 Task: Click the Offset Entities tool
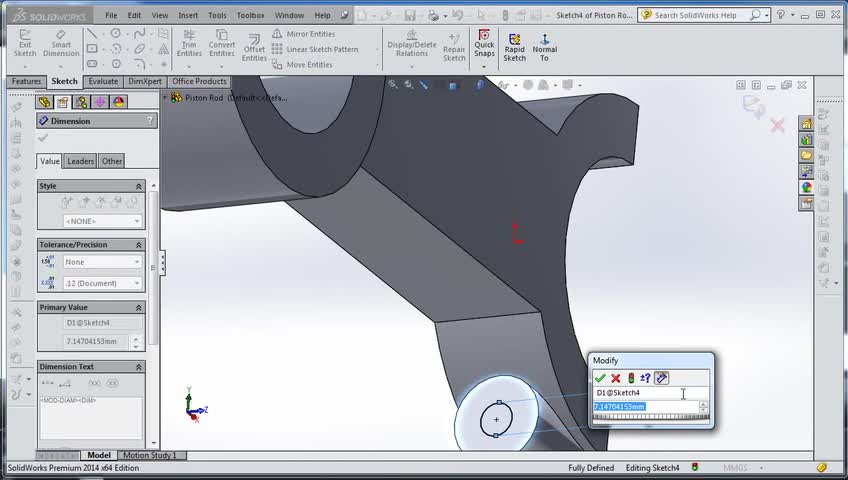pos(254,48)
